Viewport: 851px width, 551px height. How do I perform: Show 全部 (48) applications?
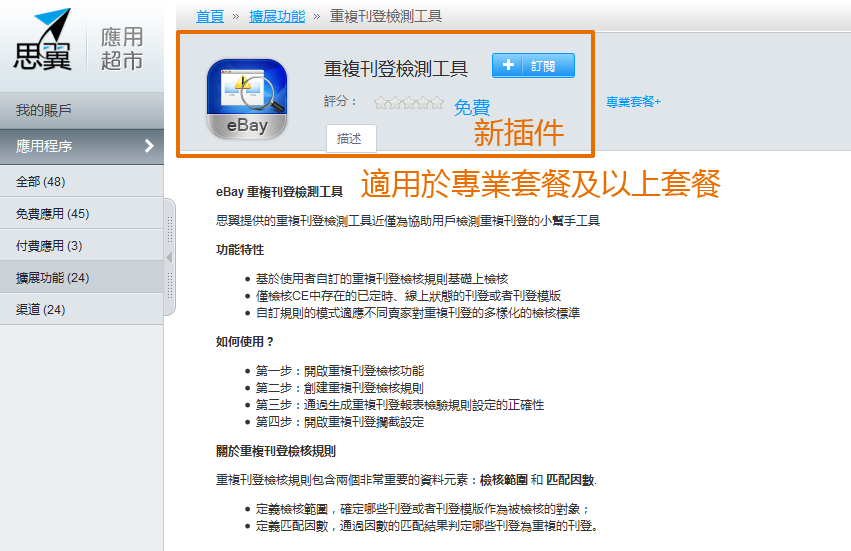click(82, 181)
